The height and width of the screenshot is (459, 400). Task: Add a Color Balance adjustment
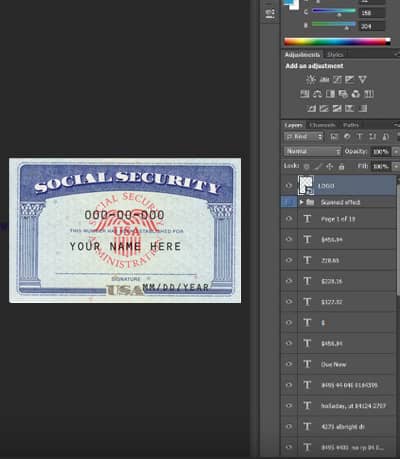click(x=317, y=94)
